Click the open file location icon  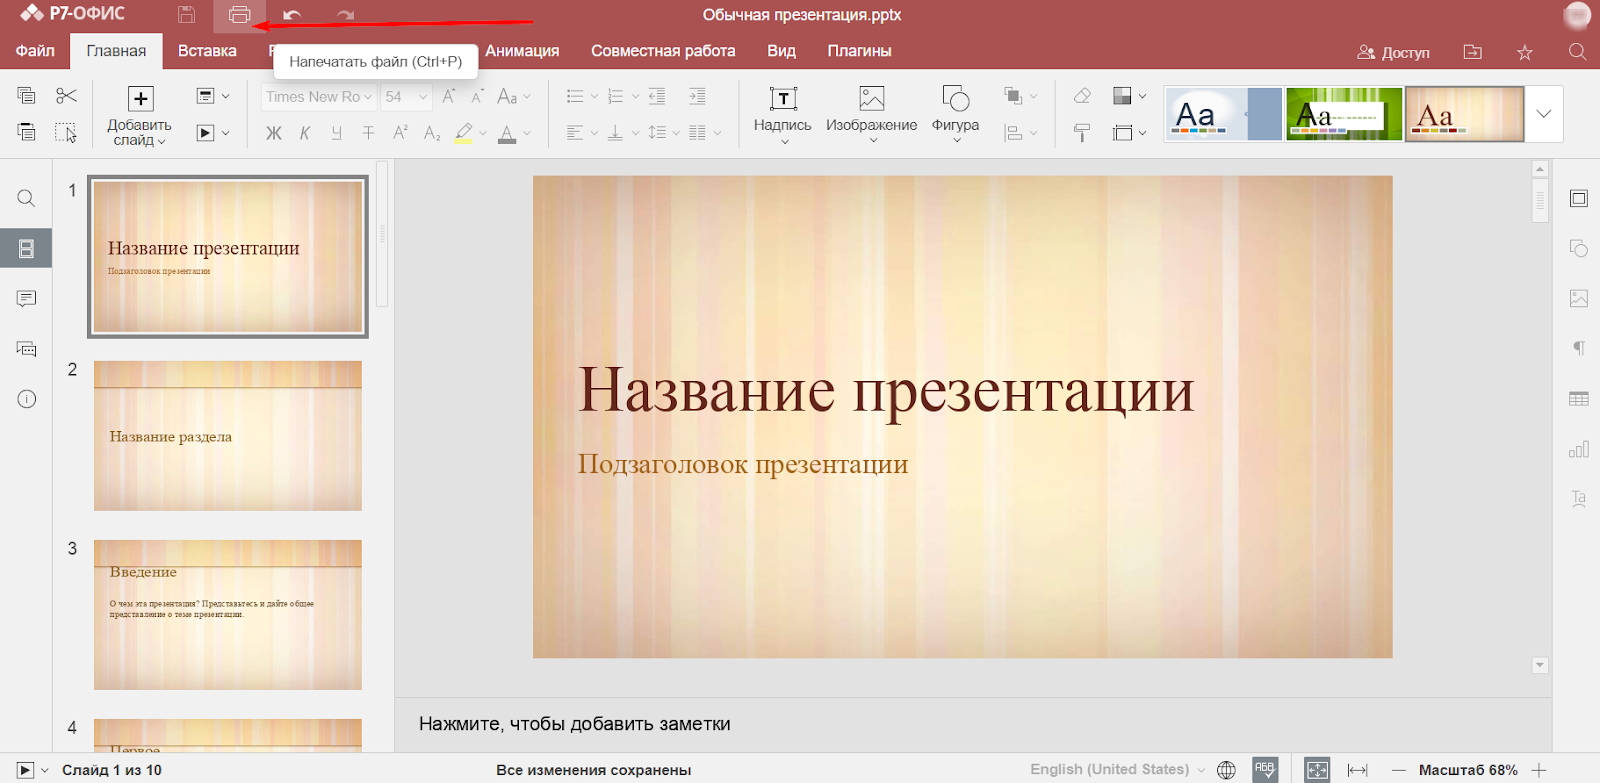(x=1472, y=52)
